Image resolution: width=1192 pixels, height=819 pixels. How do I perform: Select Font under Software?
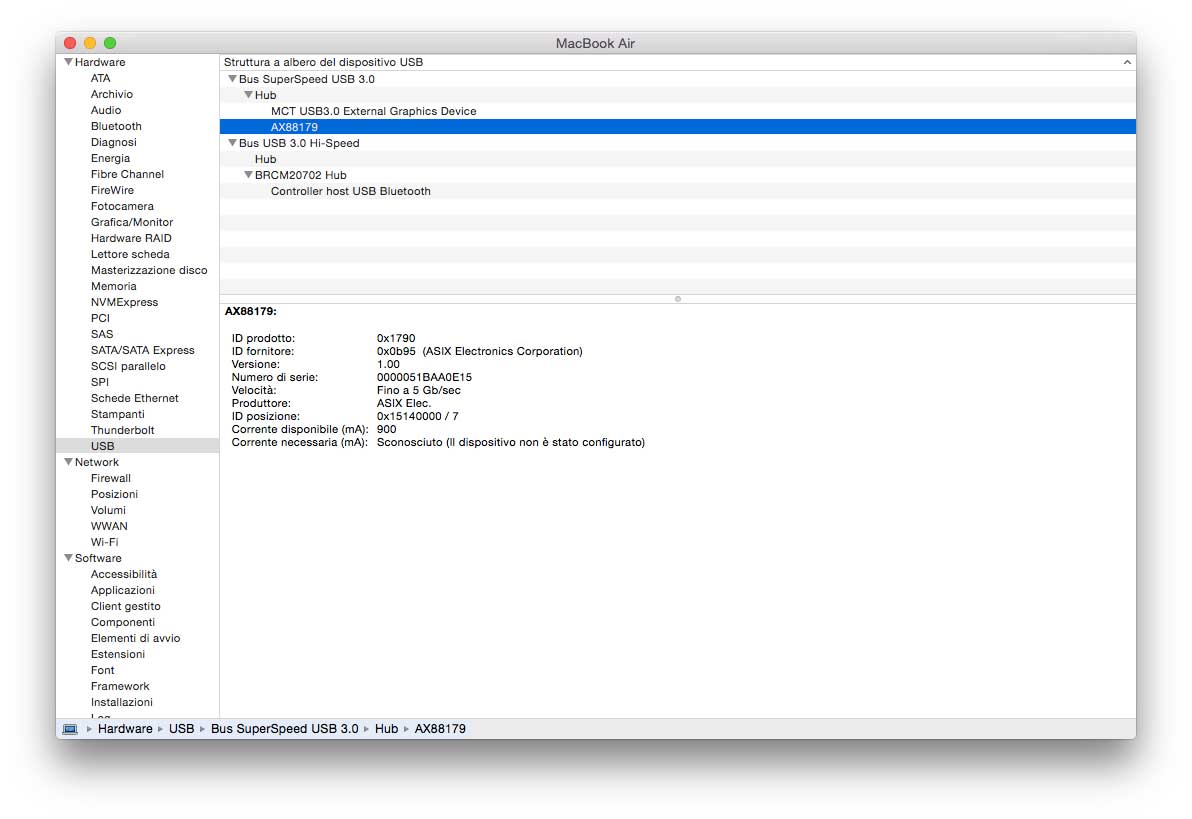click(103, 669)
